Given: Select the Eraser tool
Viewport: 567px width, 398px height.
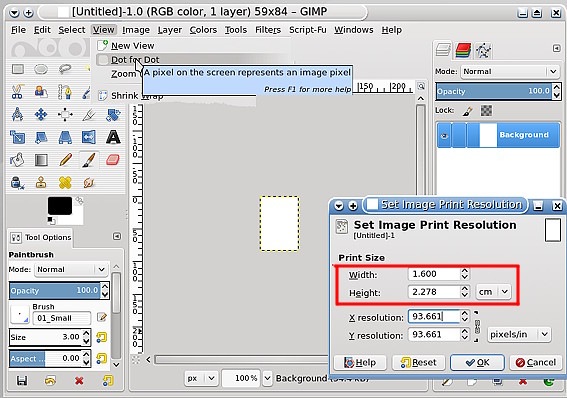Looking at the screenshot, I should 113,160.
